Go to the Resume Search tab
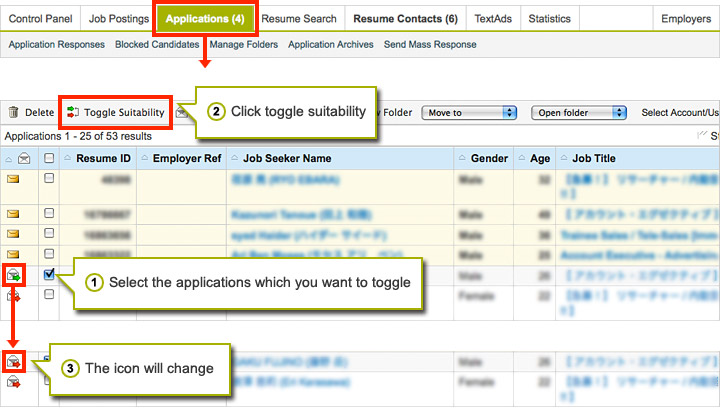The width and height of the screenshot is (720, 410). click(299, 19)
